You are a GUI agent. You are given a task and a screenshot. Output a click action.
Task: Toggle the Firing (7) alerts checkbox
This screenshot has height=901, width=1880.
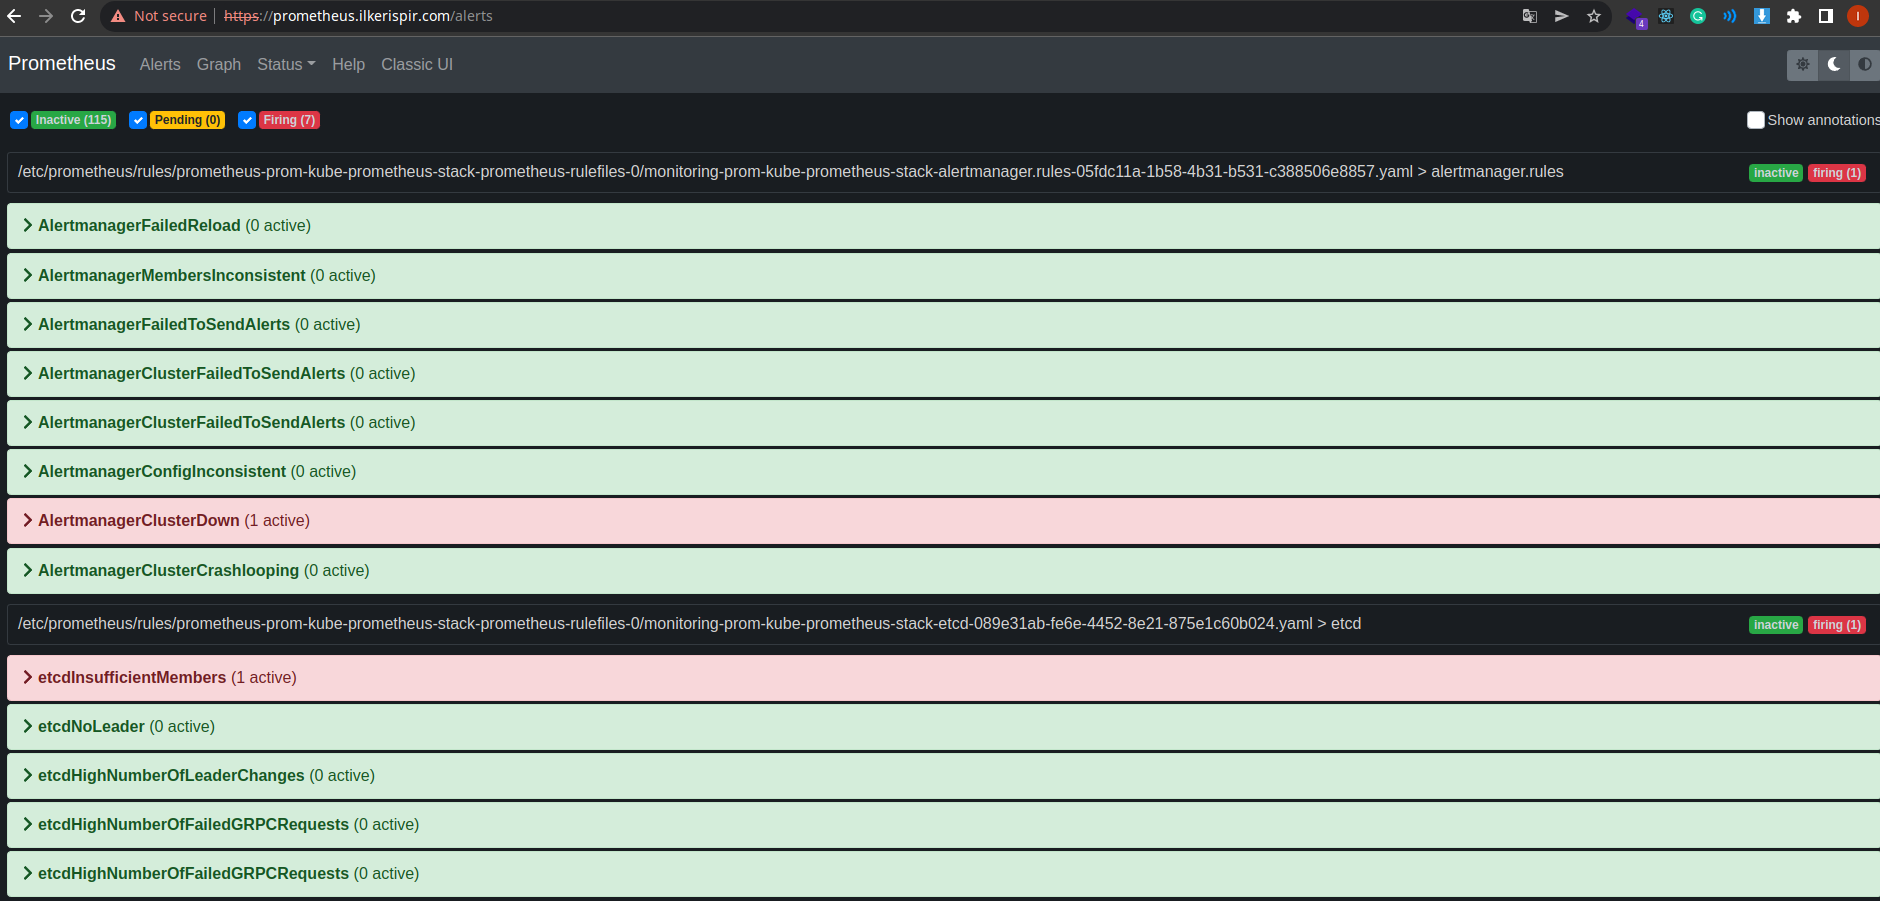(x=247, y=120)
